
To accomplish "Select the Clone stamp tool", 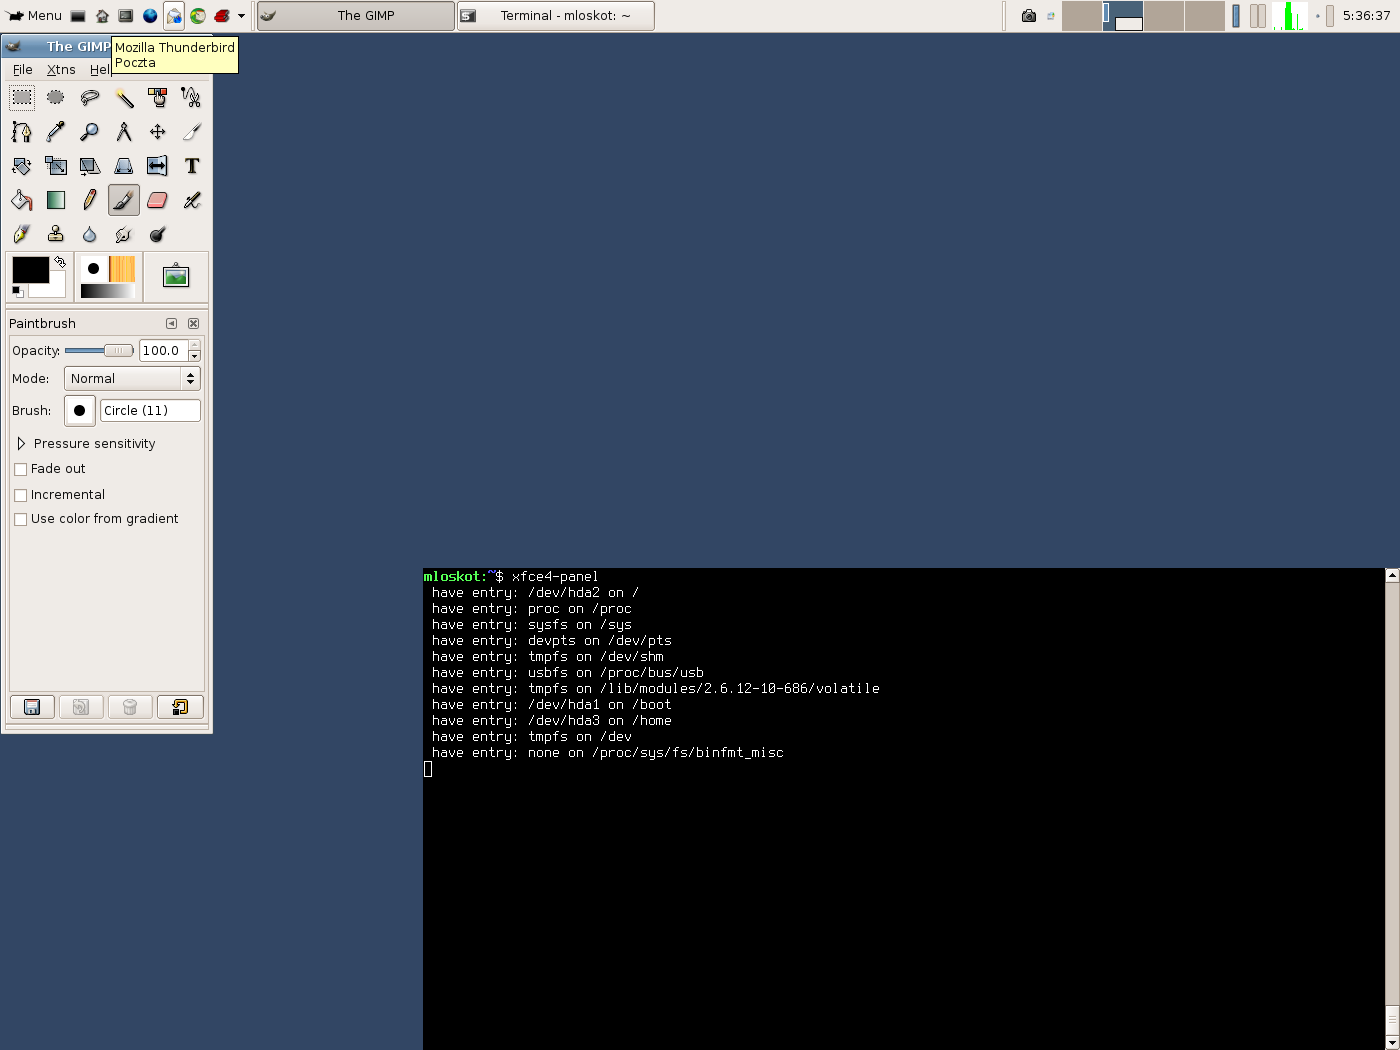I will click(56, 234).
